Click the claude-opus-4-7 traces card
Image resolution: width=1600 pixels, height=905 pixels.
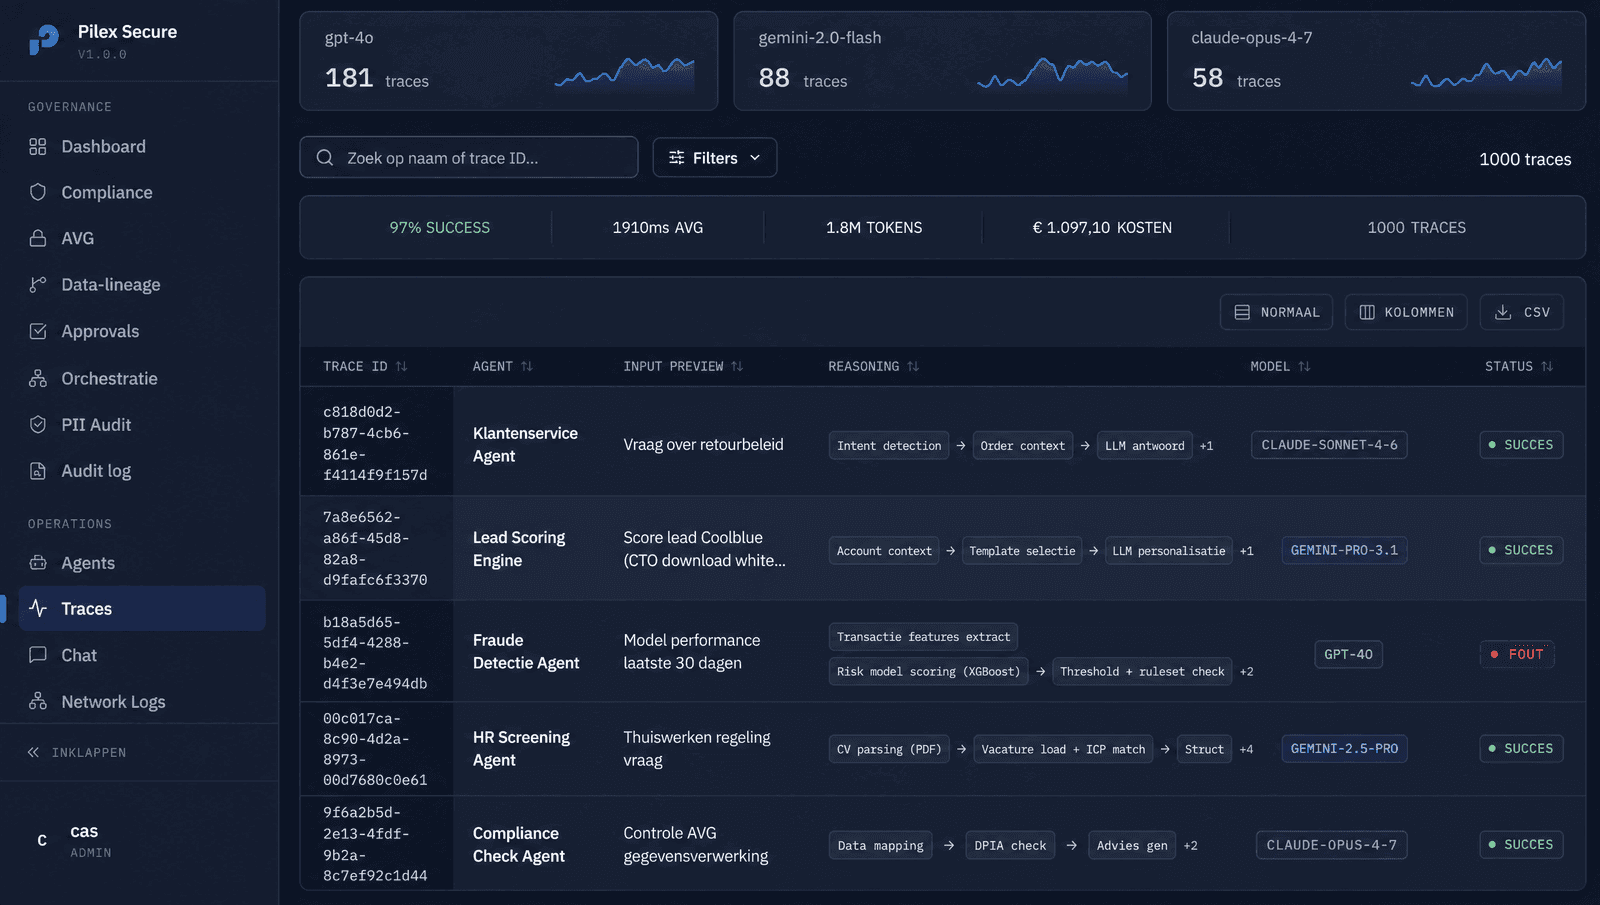pyautogui.click(x=1376, y=61)
